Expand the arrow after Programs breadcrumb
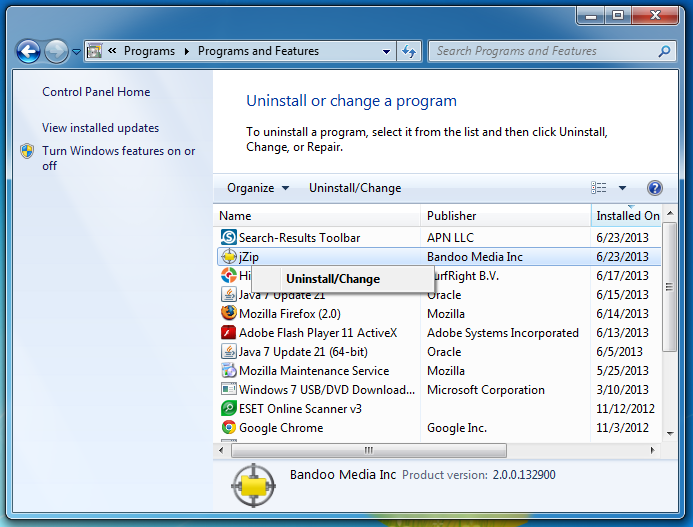 pyautogui.click(x=187, y=51)
